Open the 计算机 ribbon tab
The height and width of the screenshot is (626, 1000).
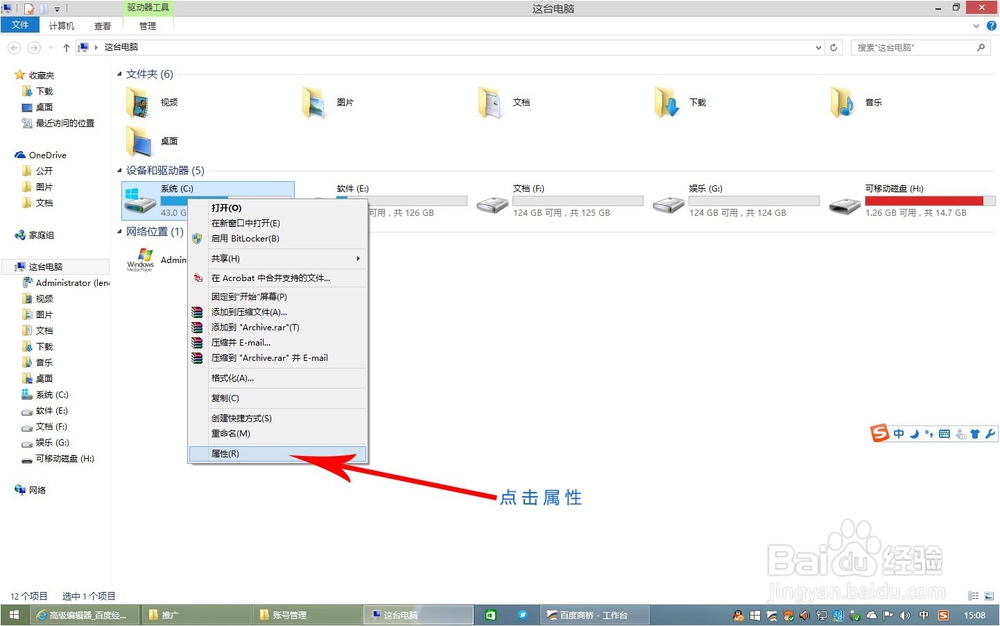(61, 25)
